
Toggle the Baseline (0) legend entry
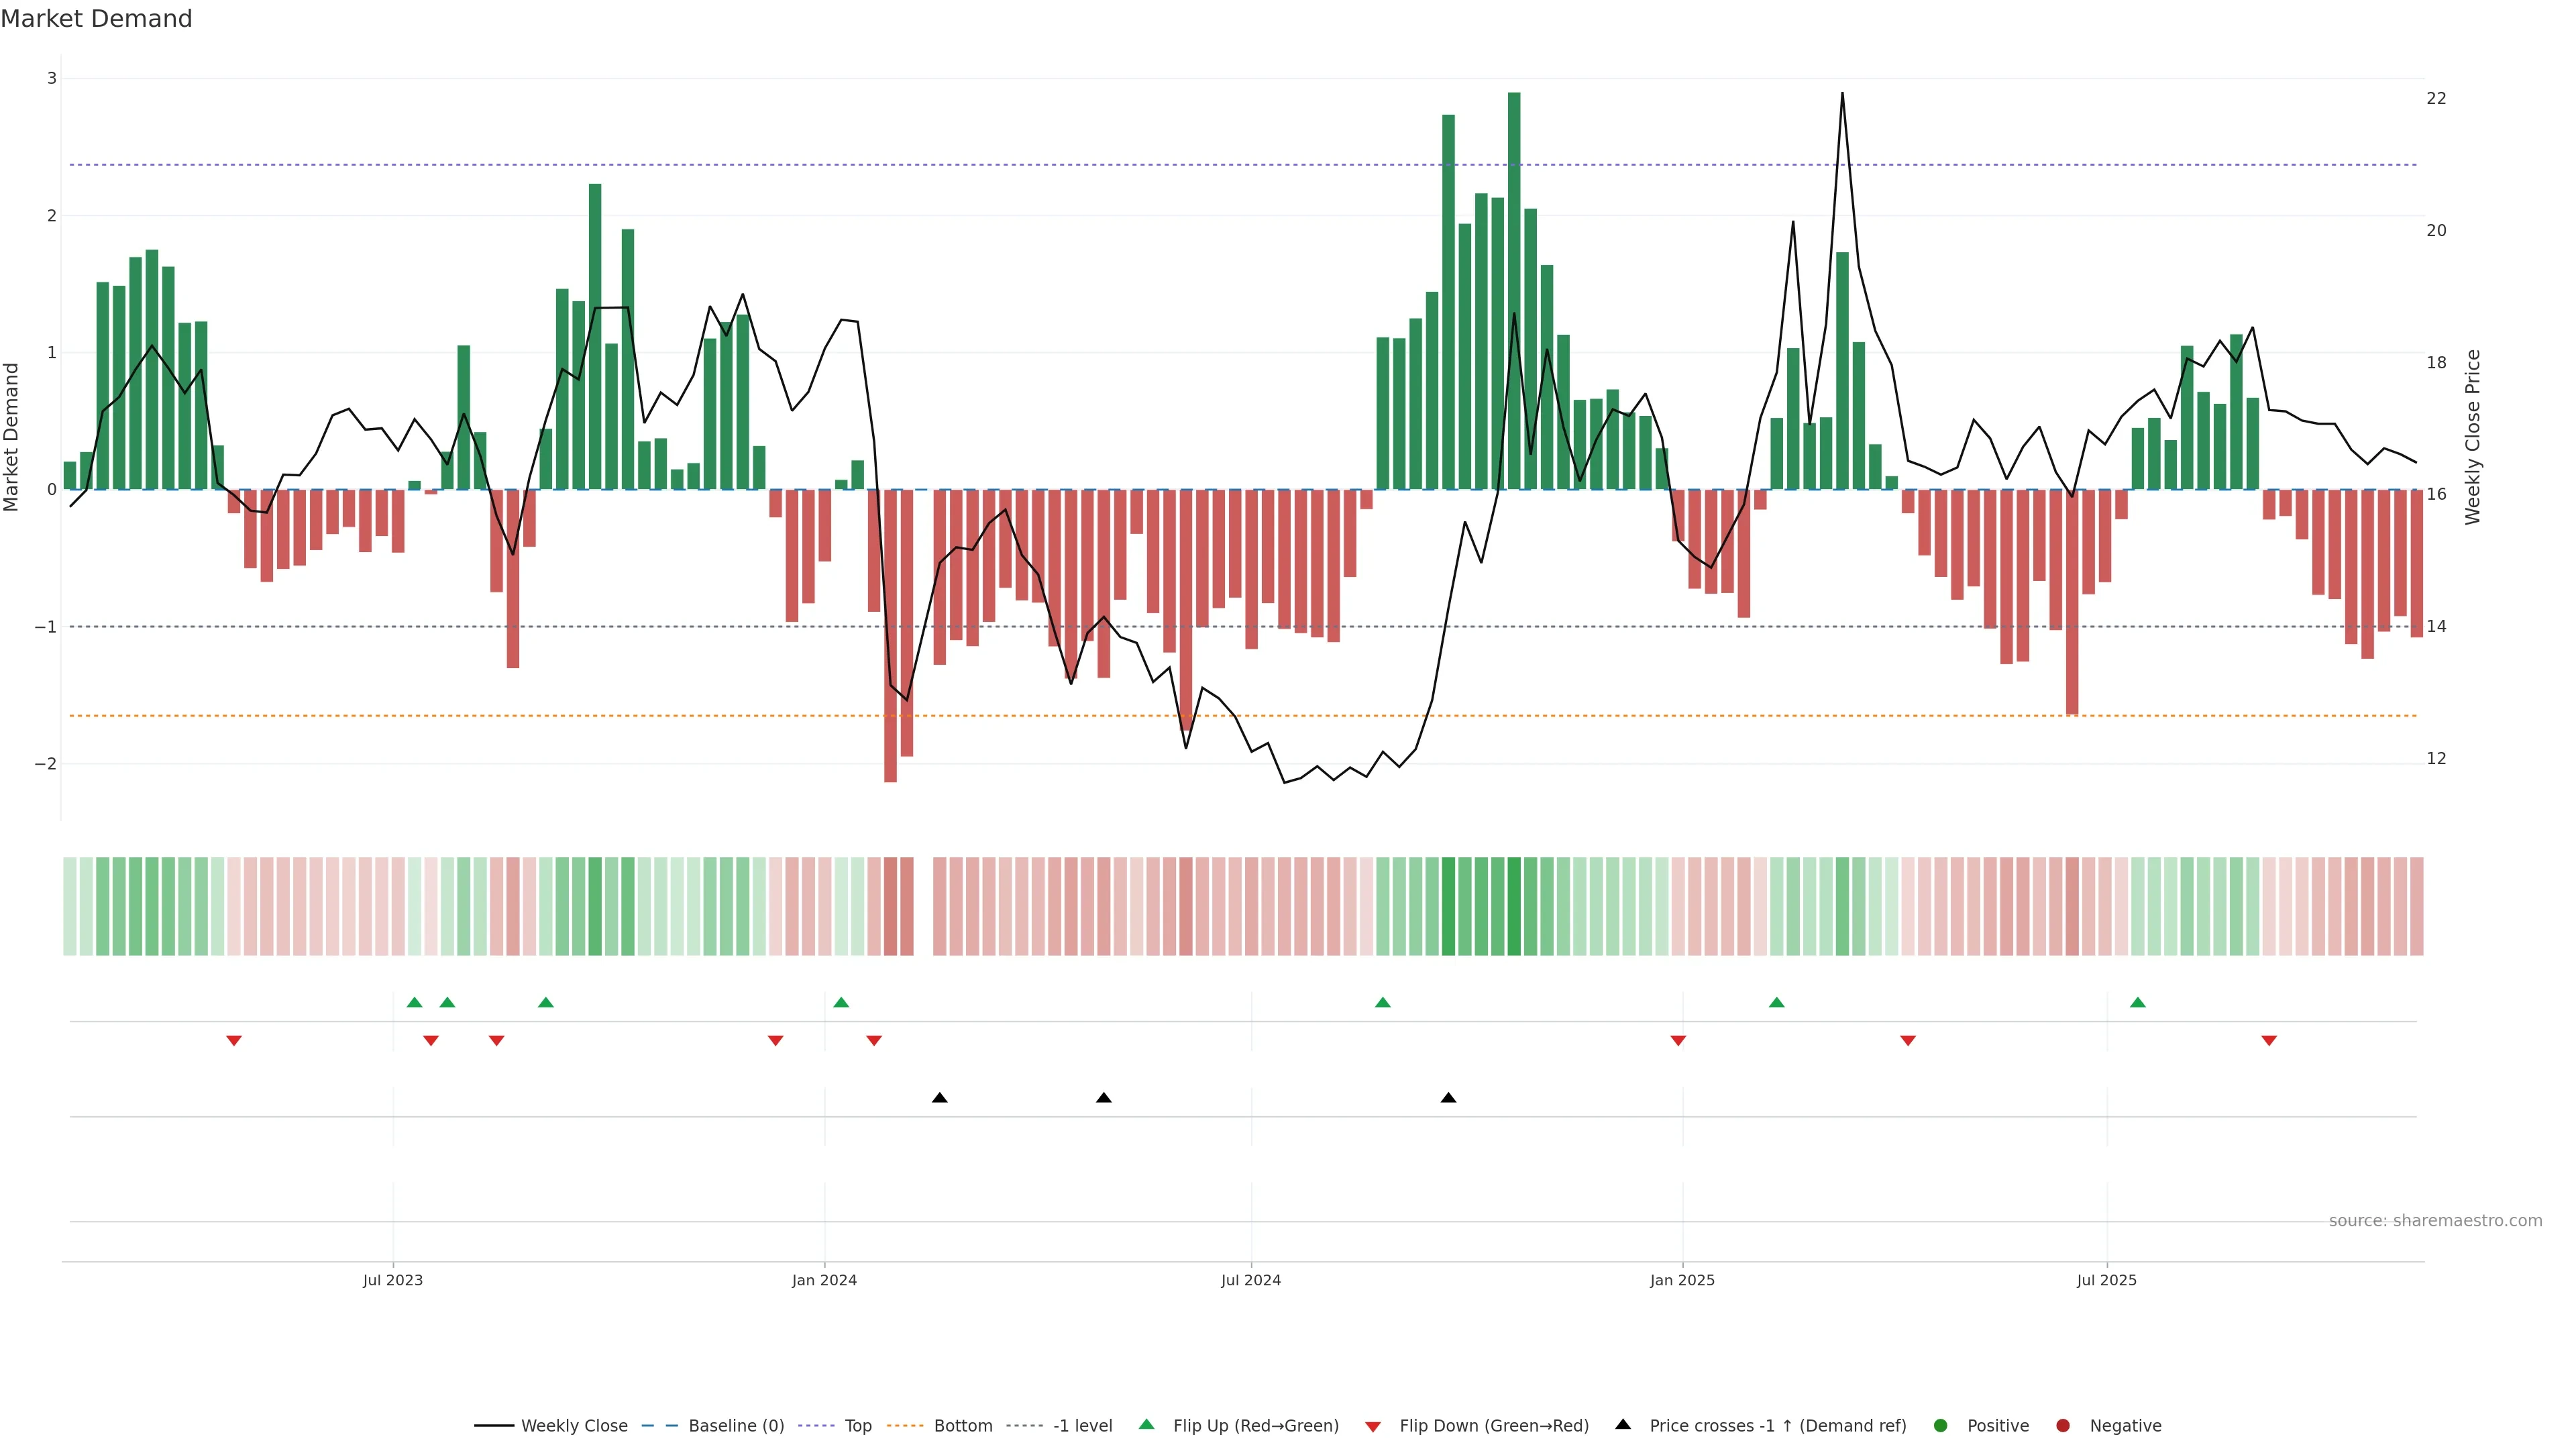point(735,1426)
